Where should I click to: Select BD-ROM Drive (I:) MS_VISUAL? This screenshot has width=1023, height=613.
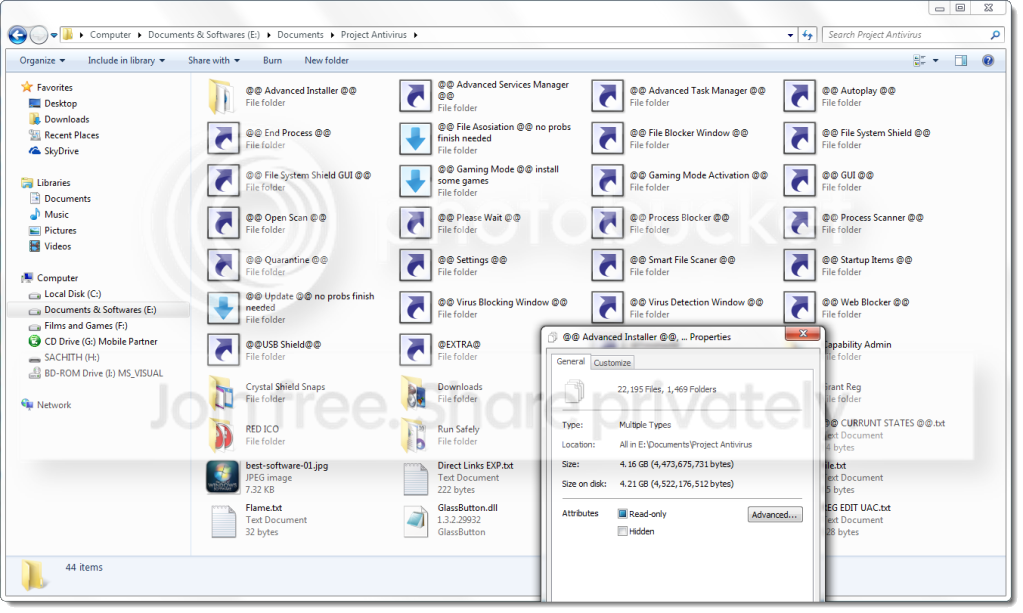pos(103,373)
